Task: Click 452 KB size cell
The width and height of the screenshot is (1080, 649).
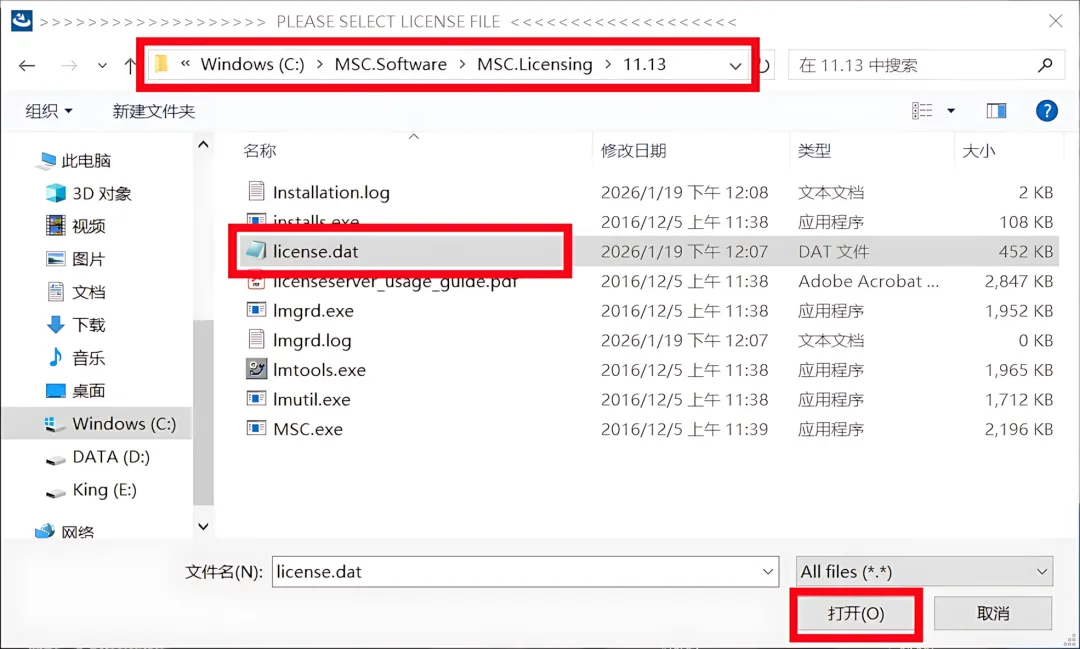Action: (x=1026, y=251)
